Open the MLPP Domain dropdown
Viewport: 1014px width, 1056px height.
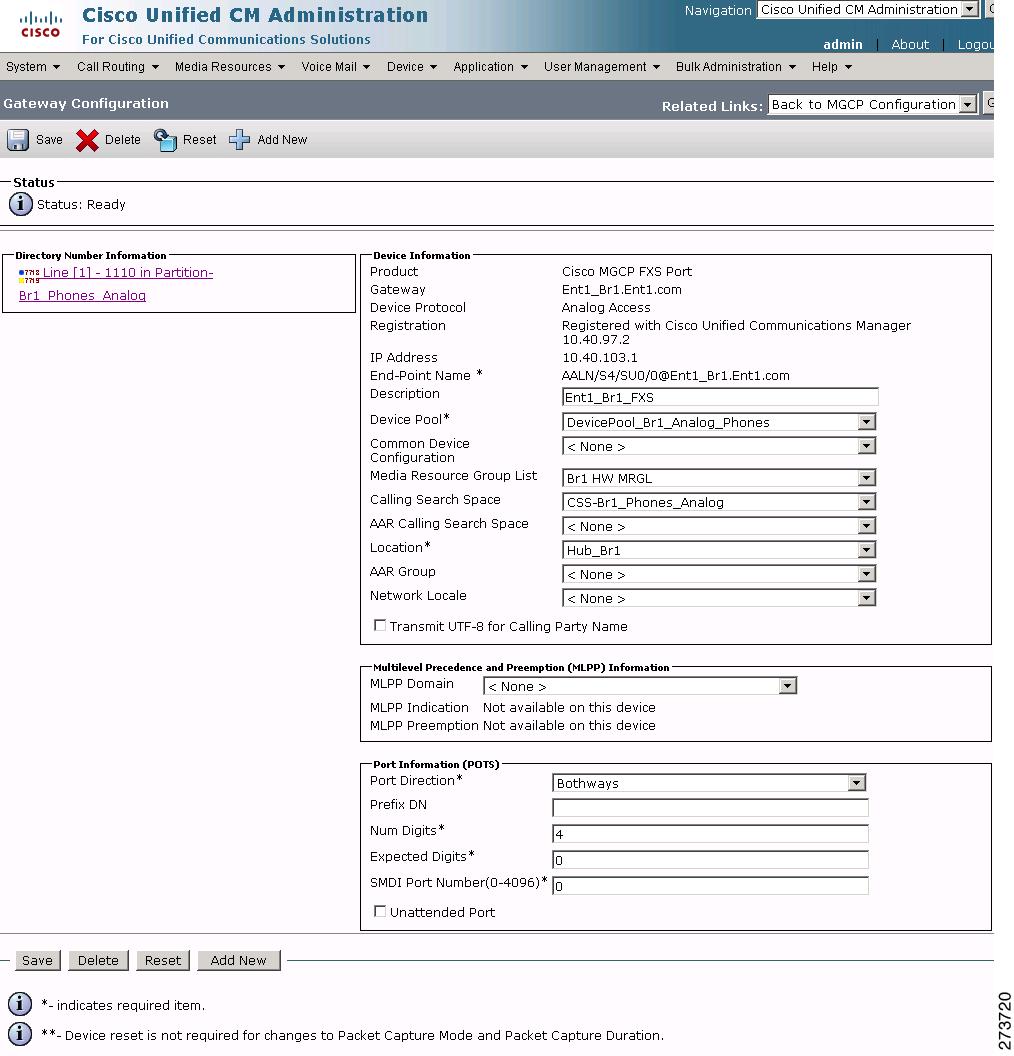640,686
